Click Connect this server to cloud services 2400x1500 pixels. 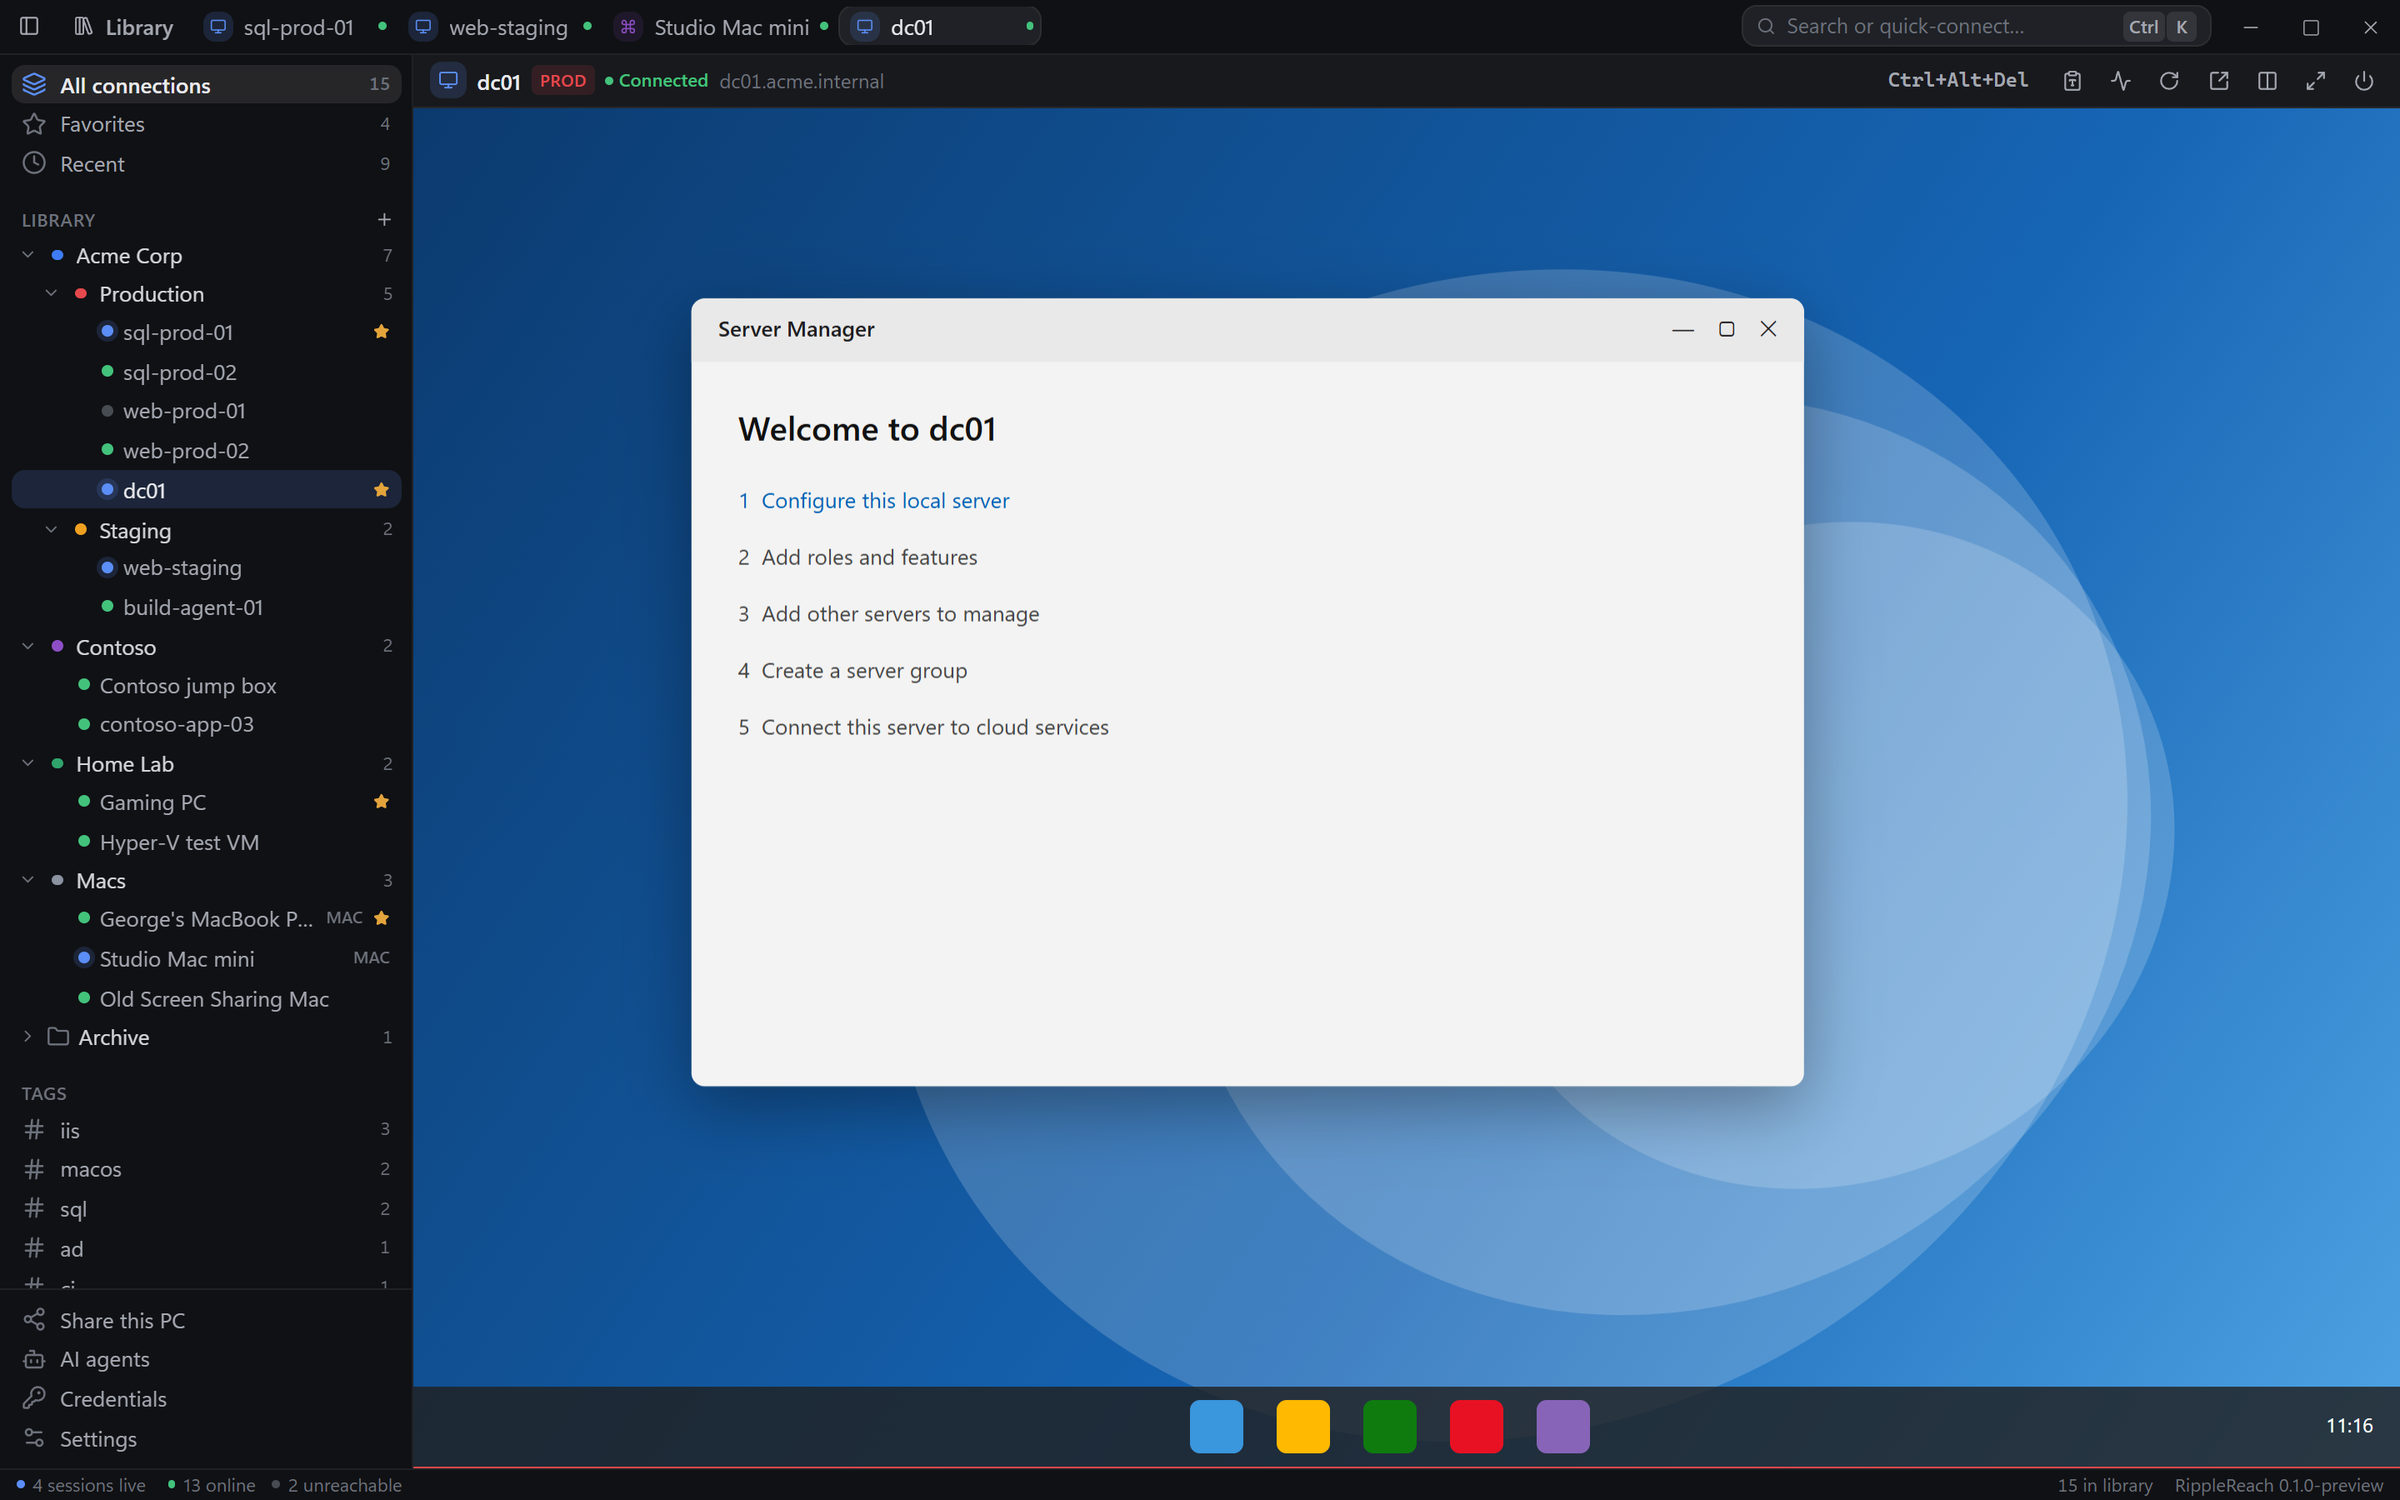click(x=935, y=727)
